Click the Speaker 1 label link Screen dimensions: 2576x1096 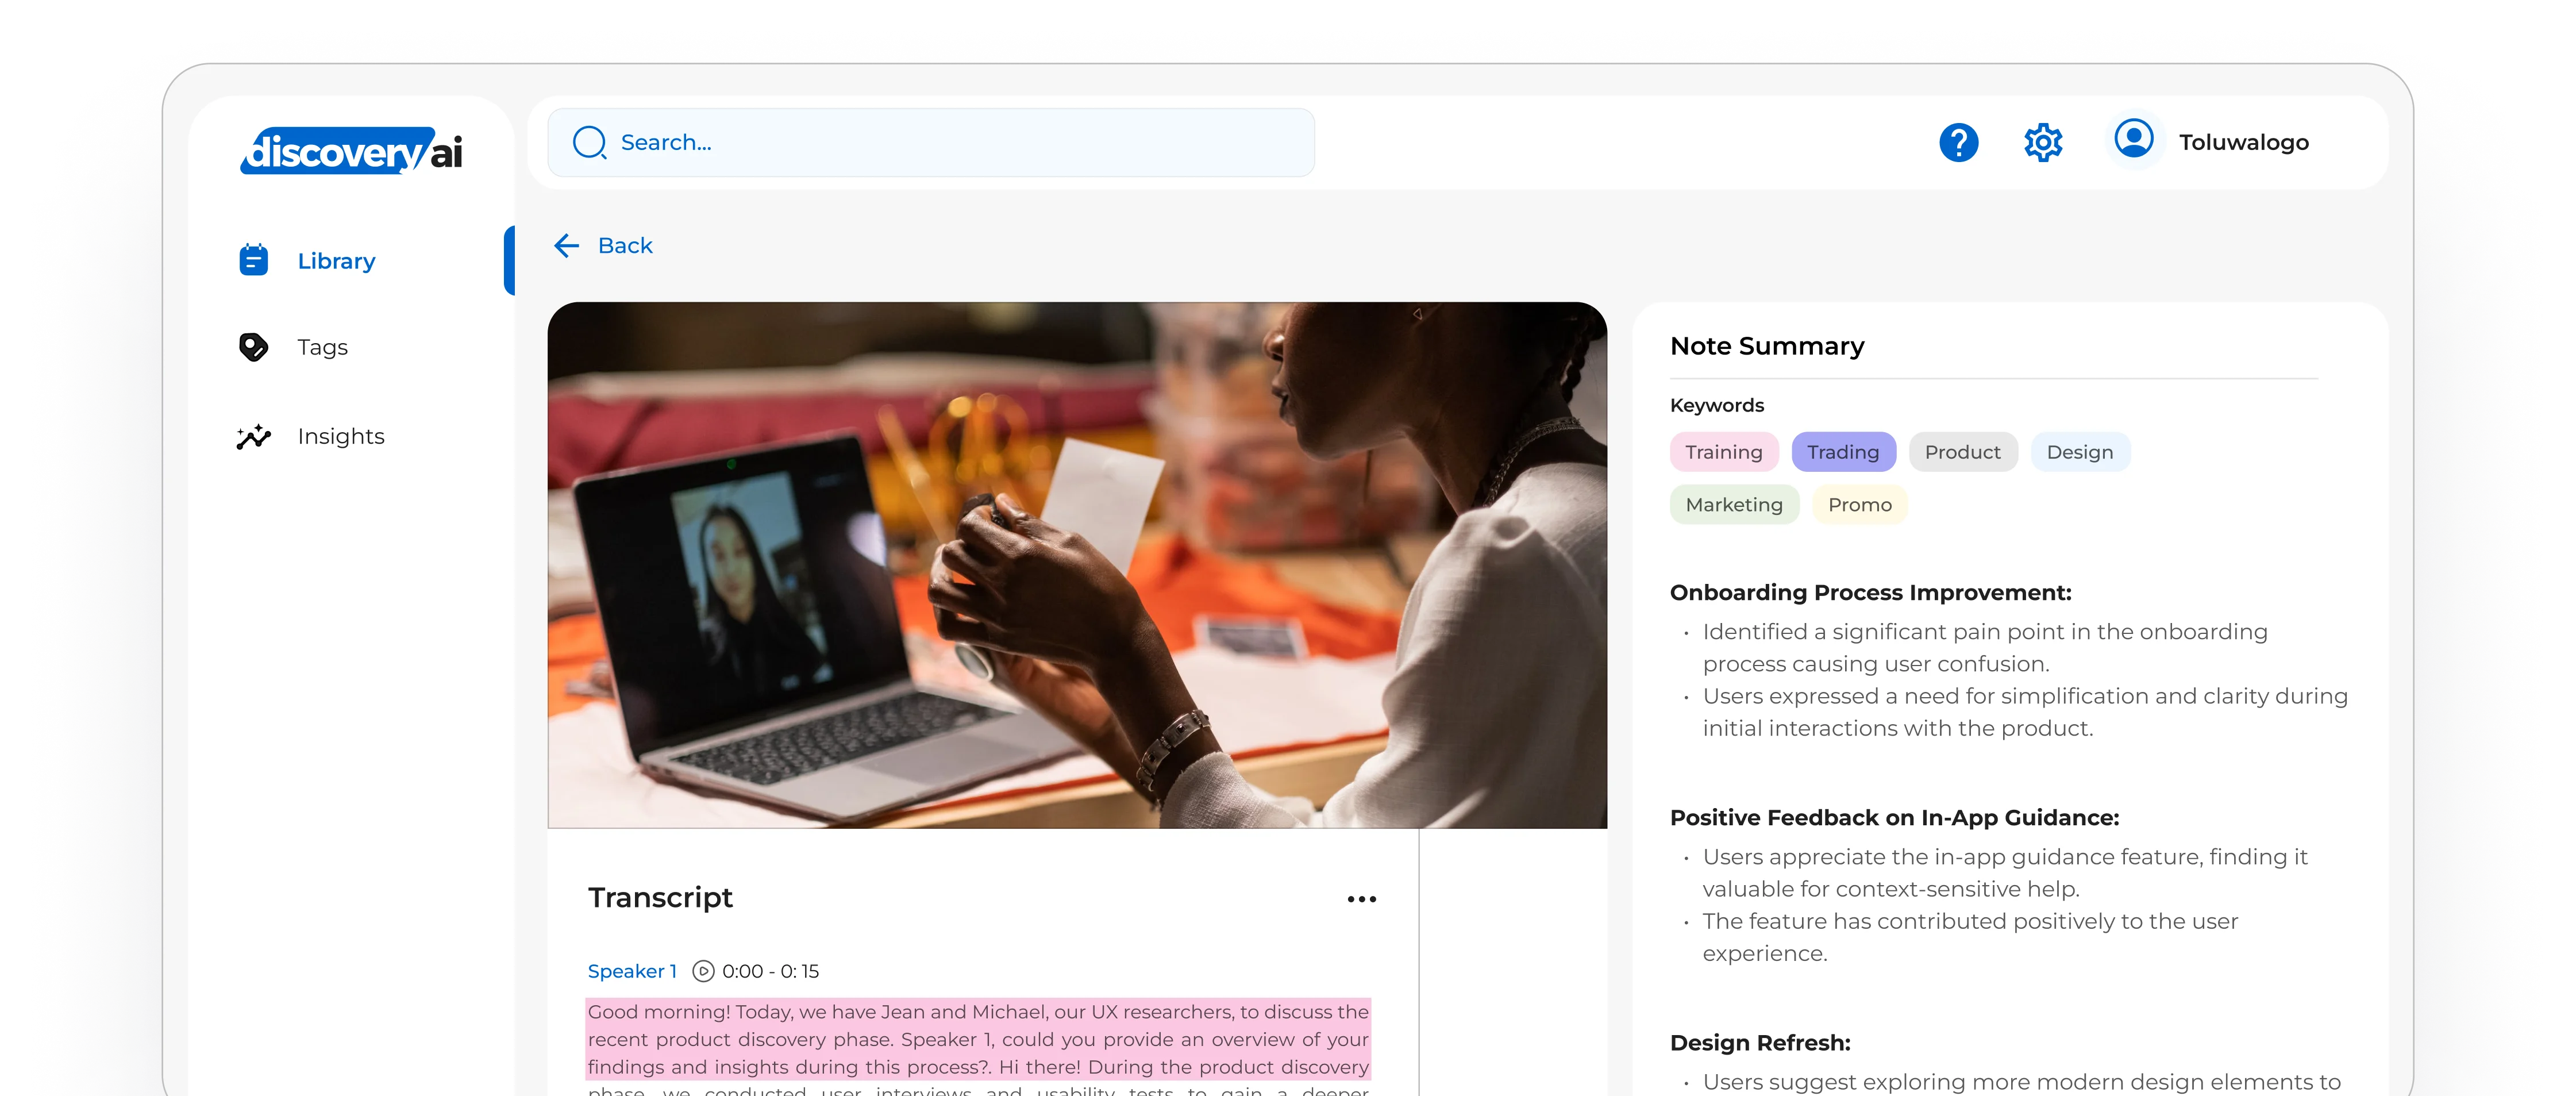pos(632,971)
